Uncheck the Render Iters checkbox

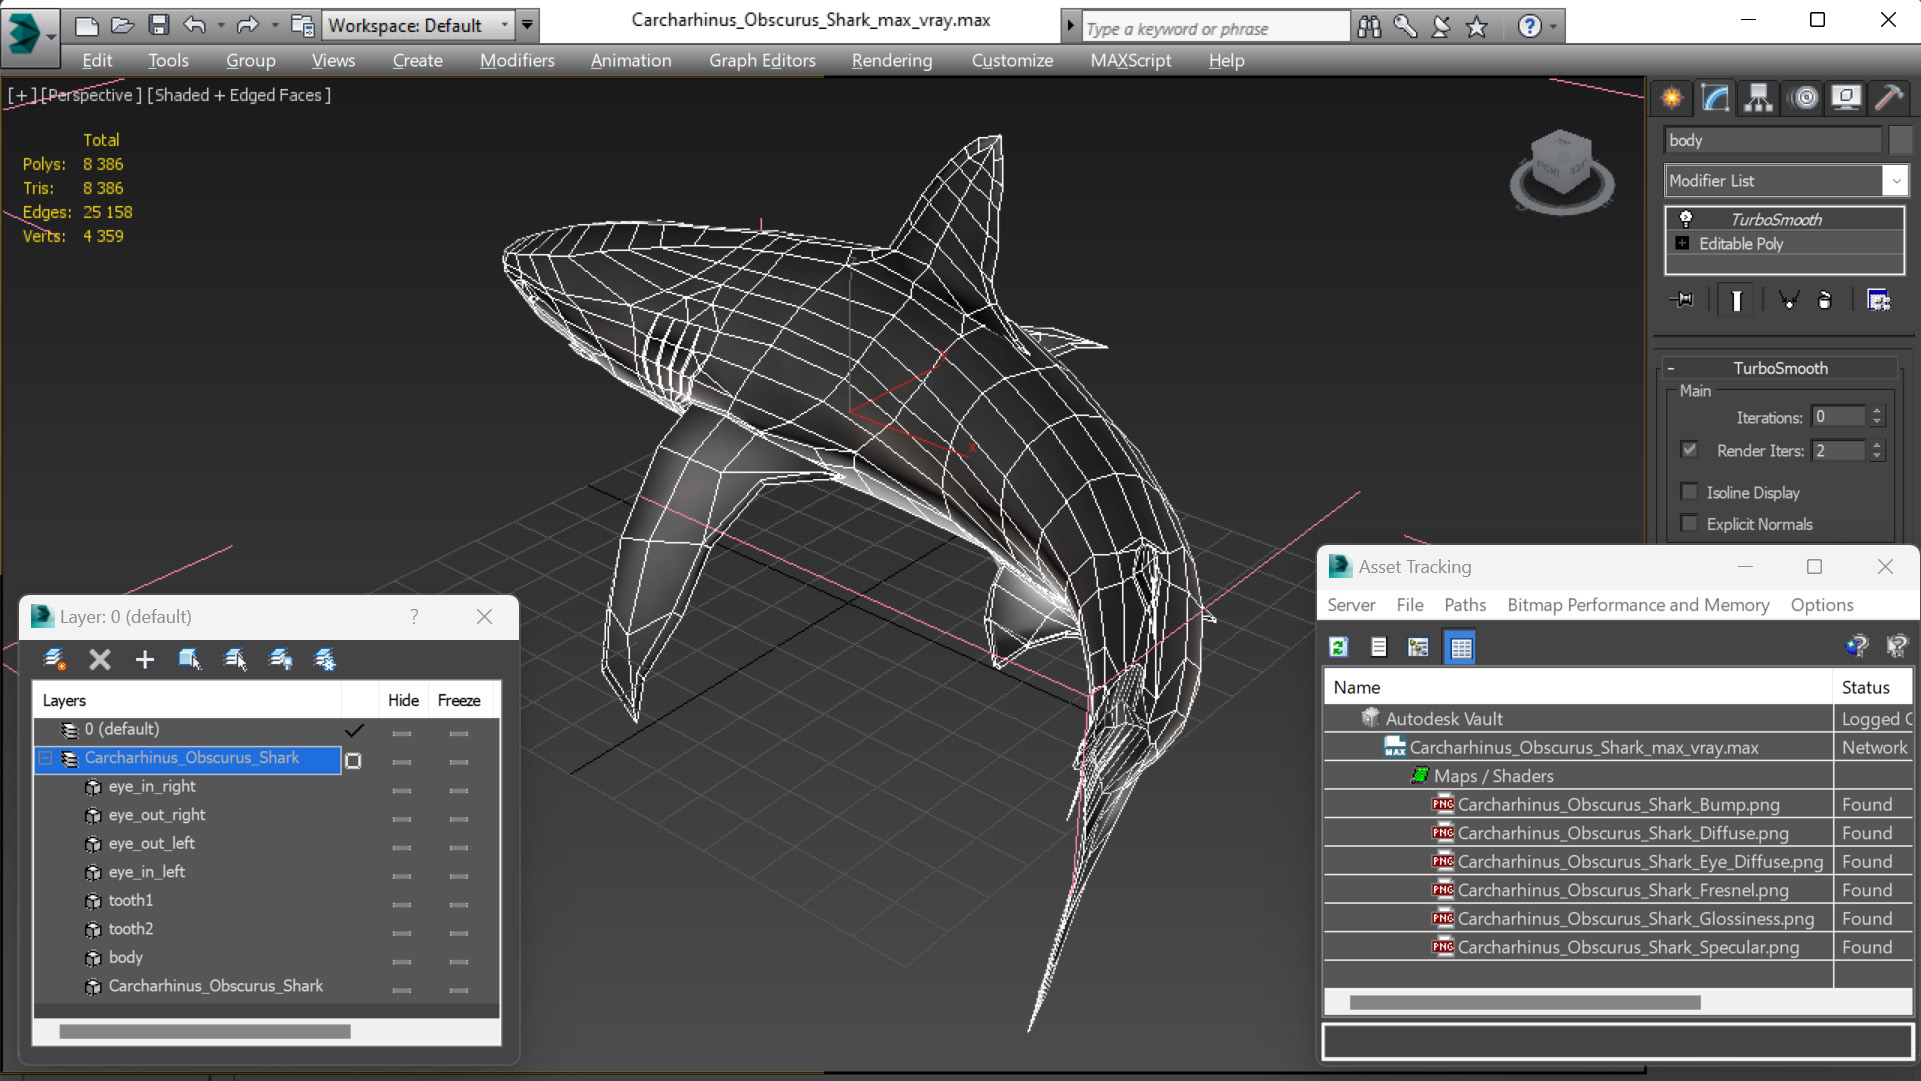coord(1690,450)
